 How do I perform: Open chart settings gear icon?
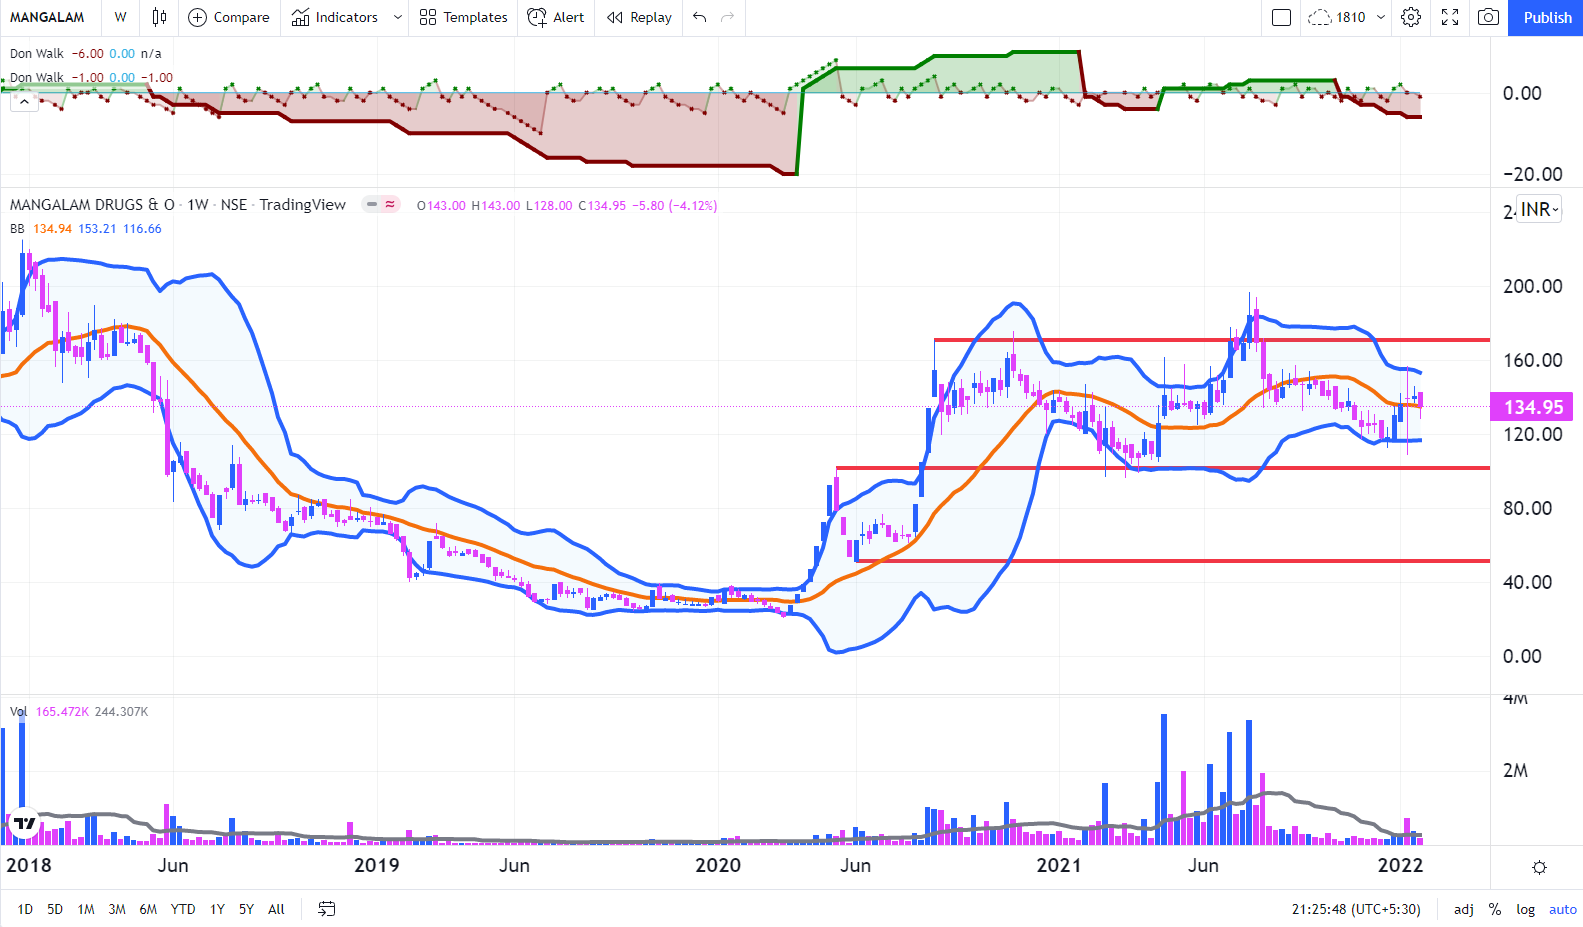point(1411,17)
